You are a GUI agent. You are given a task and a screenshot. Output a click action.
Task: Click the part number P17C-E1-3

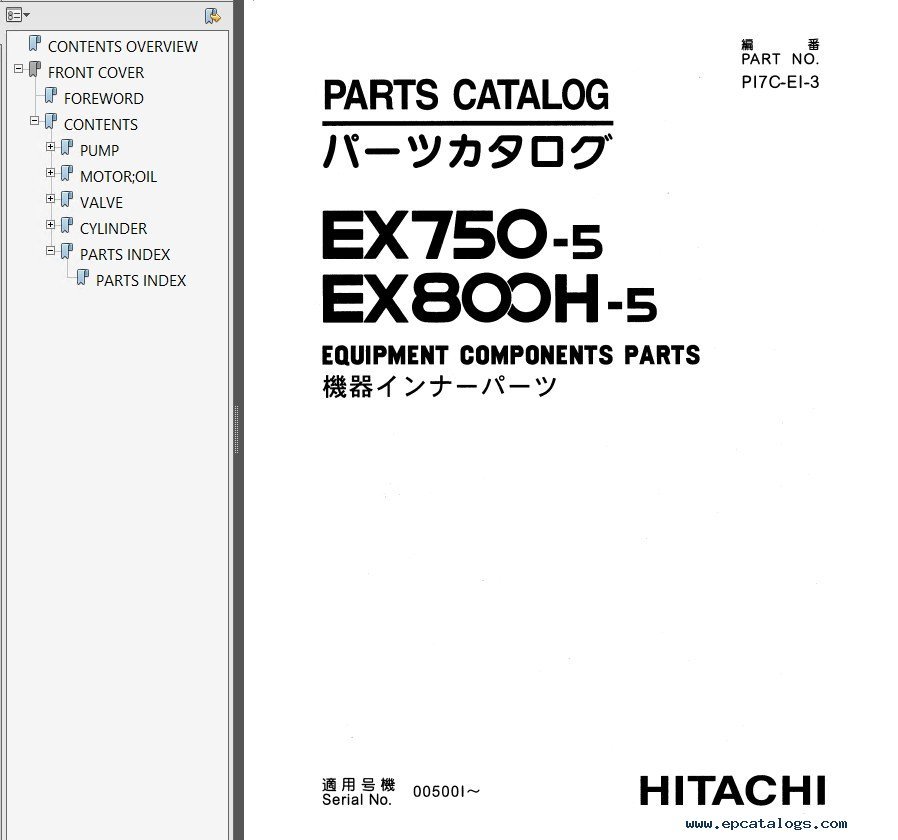[780, 82]
